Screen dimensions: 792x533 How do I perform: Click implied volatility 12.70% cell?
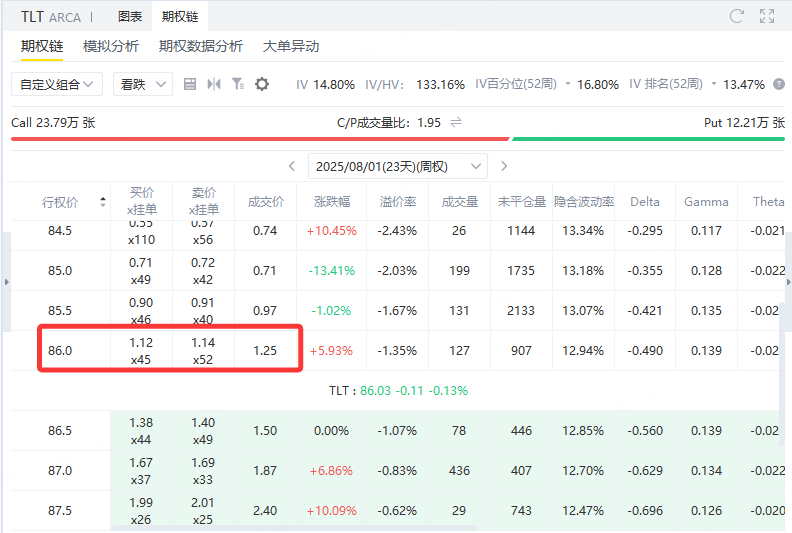[583, 471]
